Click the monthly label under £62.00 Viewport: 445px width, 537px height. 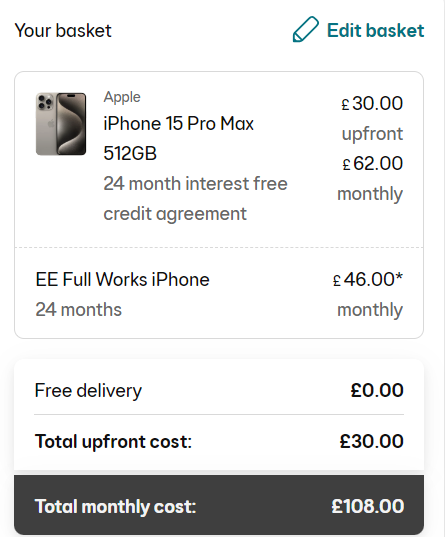[x=370, y=194]
